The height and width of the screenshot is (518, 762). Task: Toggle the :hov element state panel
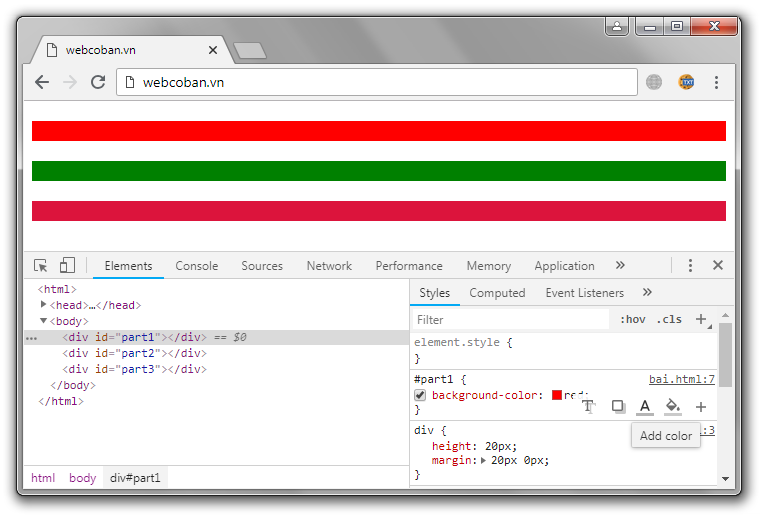click(632, 320)
